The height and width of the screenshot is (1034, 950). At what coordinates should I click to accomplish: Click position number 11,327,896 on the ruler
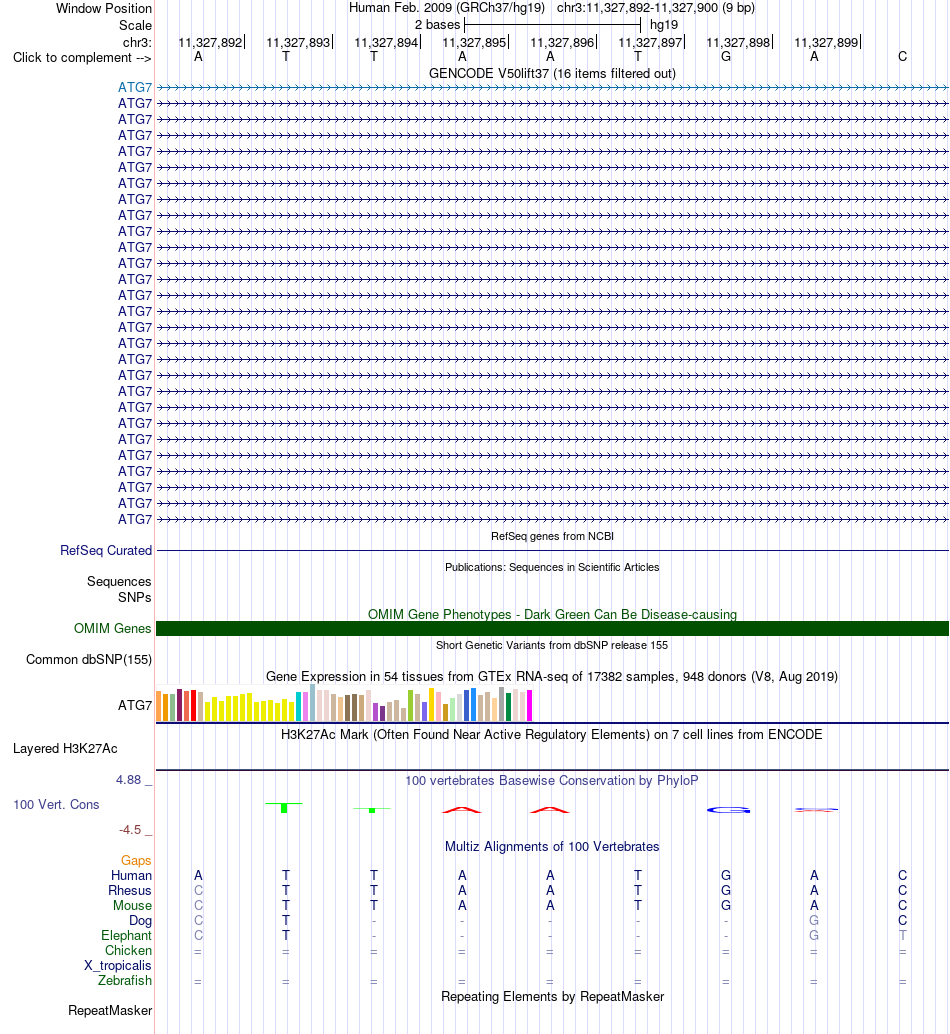562,42
